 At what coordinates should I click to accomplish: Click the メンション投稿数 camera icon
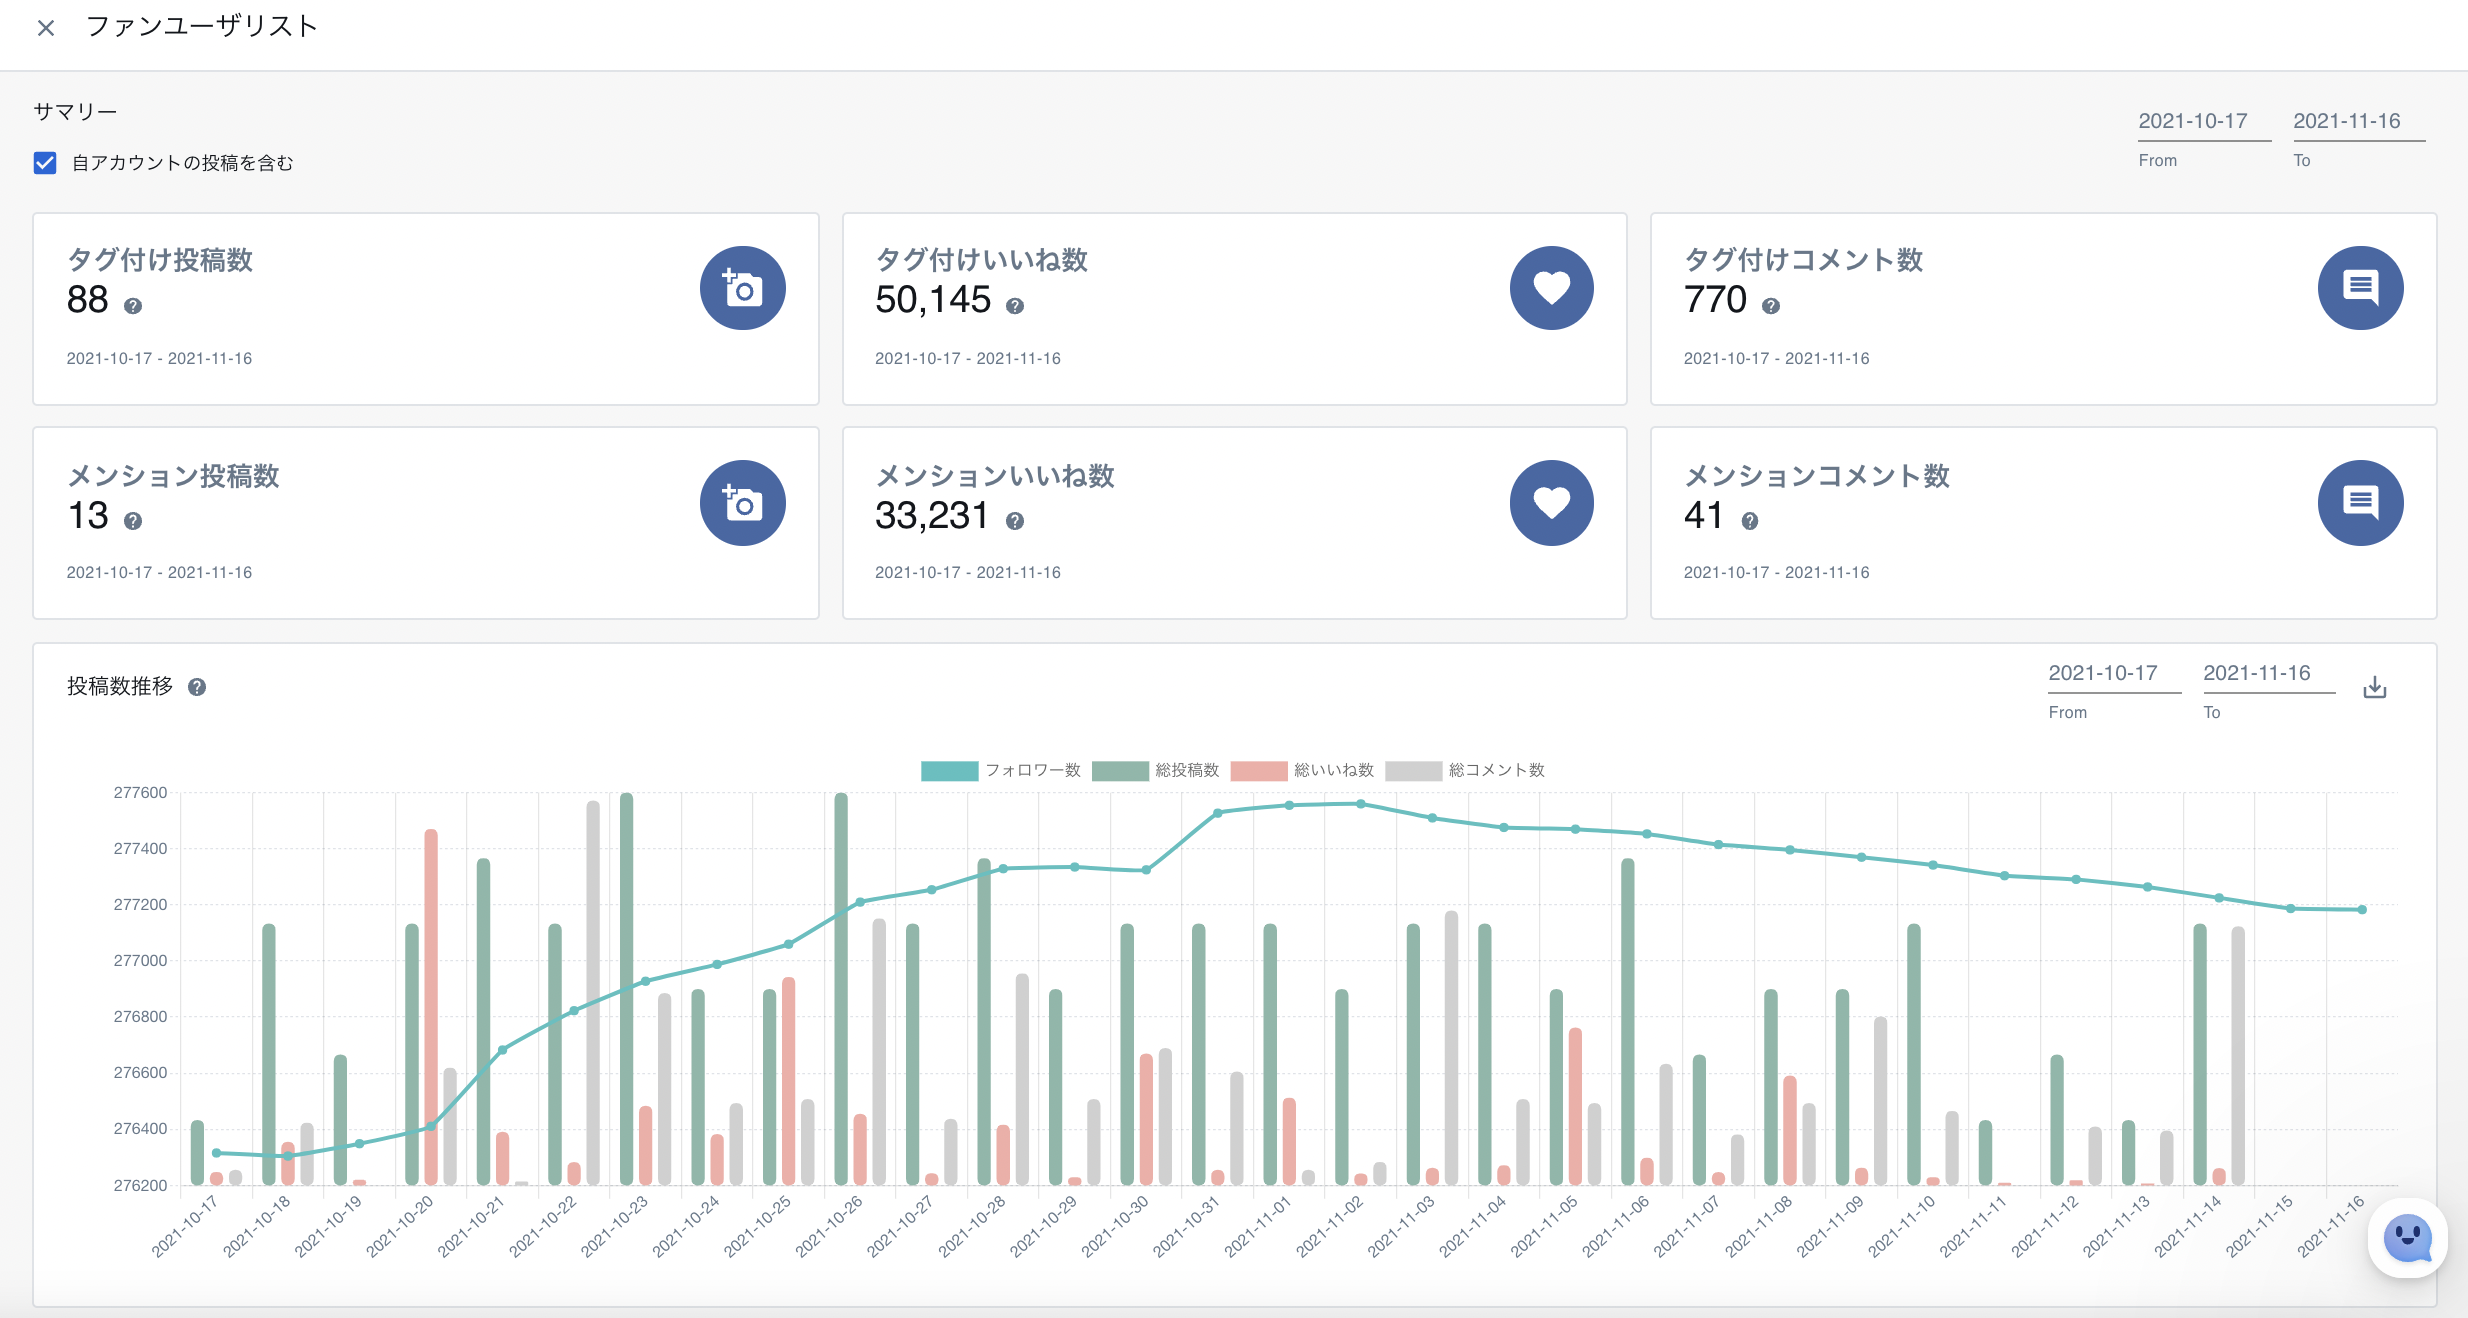coord(742,503)
